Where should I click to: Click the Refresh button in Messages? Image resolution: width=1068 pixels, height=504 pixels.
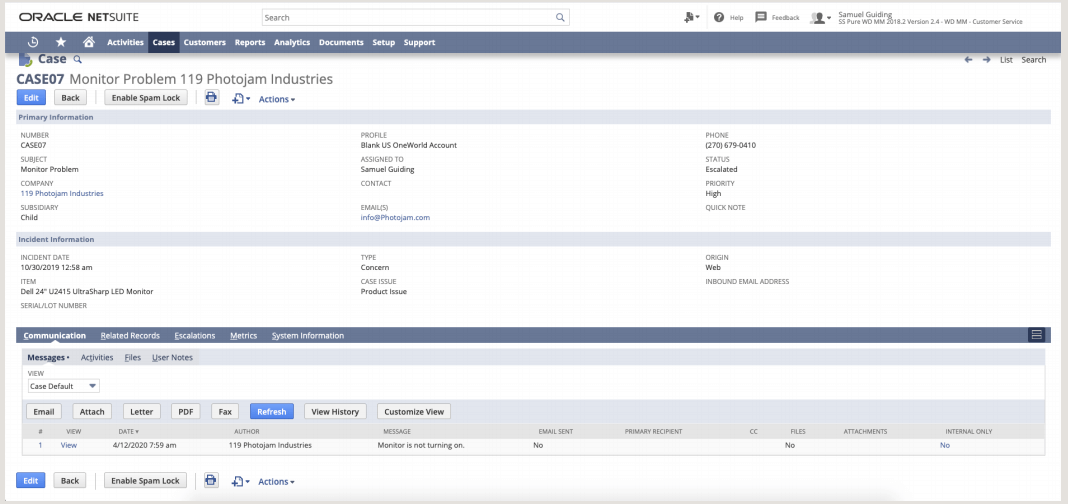pos(271,411)
